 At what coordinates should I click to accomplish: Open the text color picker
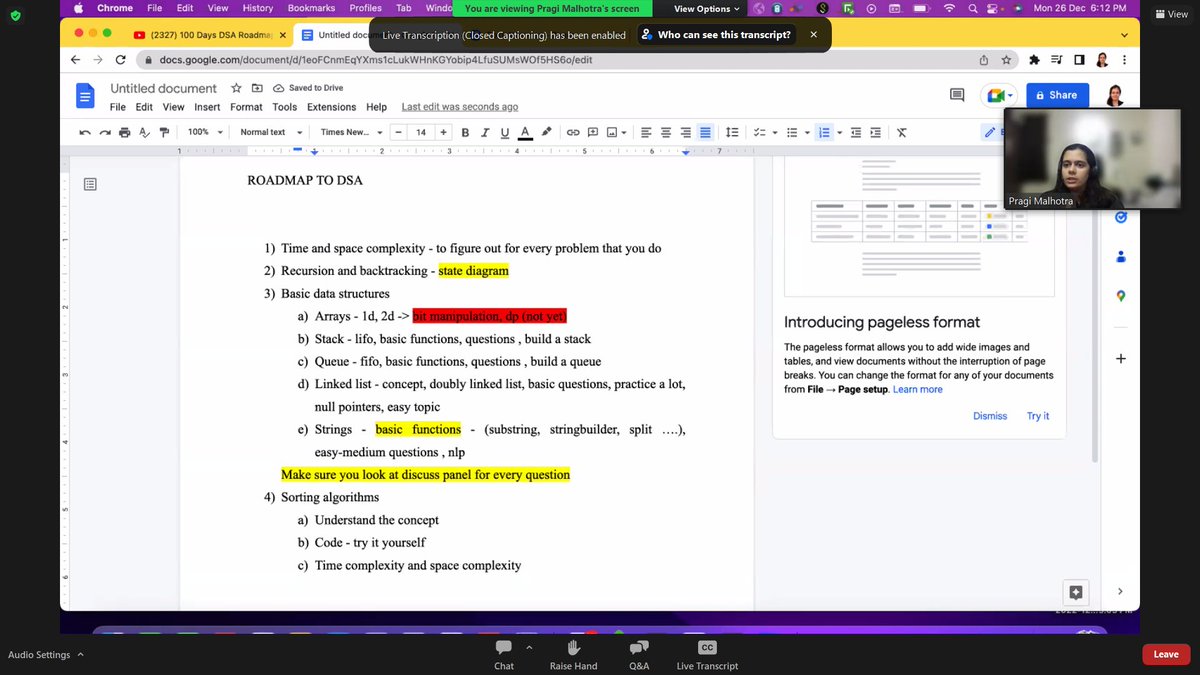click(525, 132)
